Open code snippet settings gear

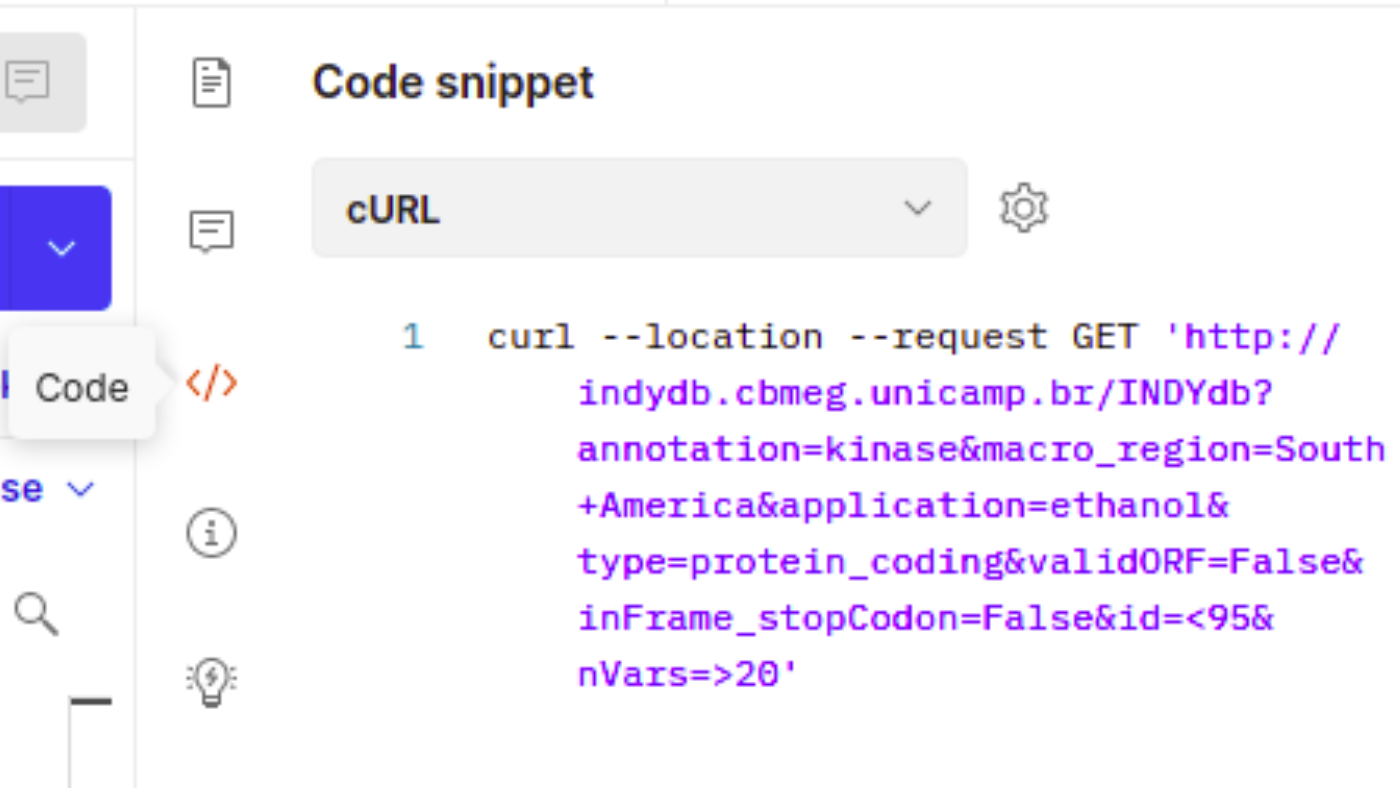[x=1024, y=209]
